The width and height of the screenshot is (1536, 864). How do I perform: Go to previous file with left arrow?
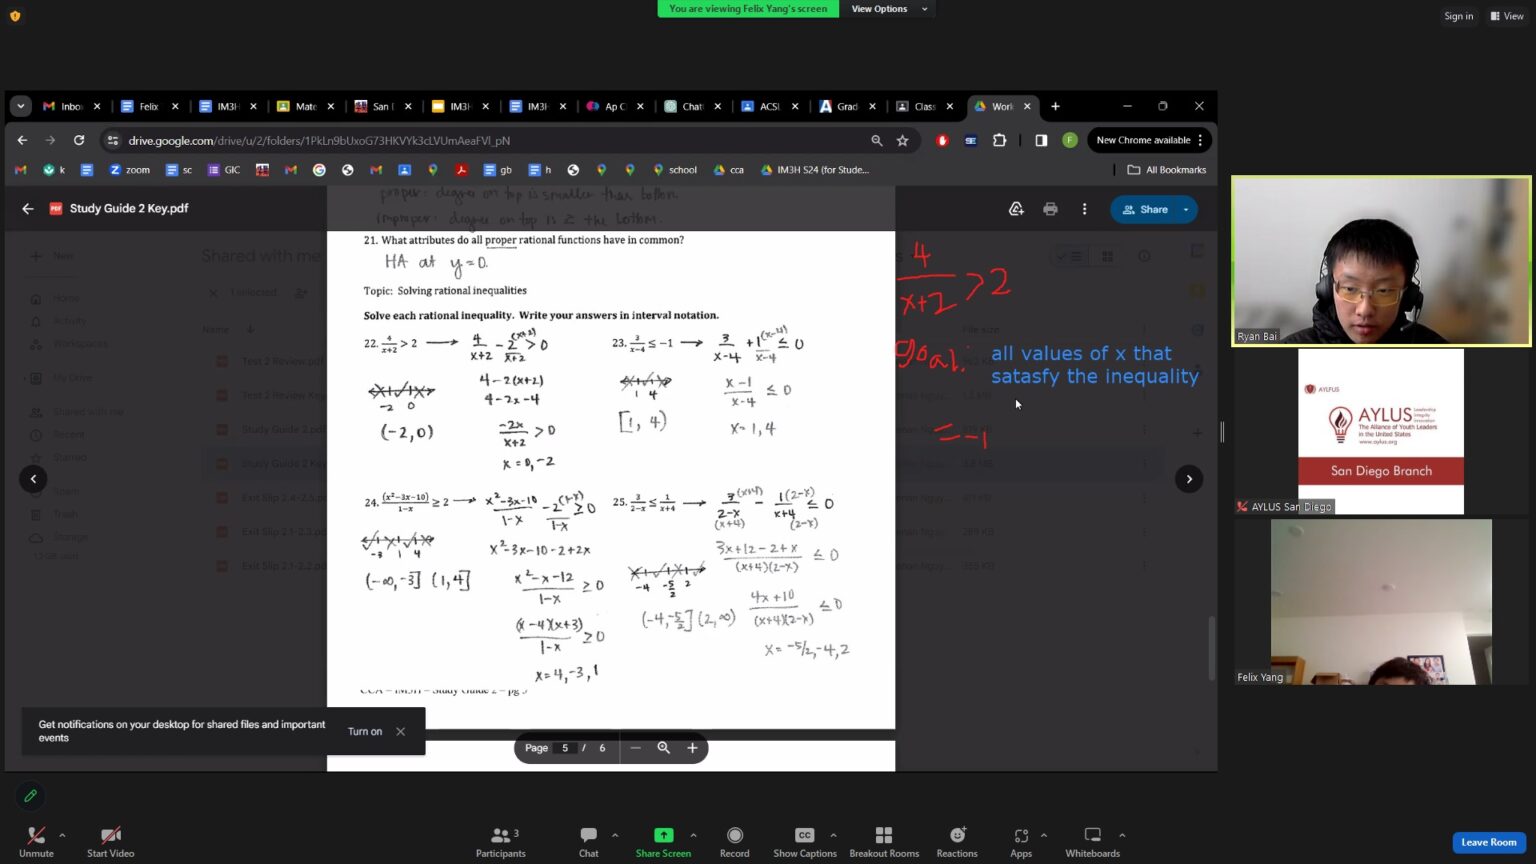coord(33,479)
